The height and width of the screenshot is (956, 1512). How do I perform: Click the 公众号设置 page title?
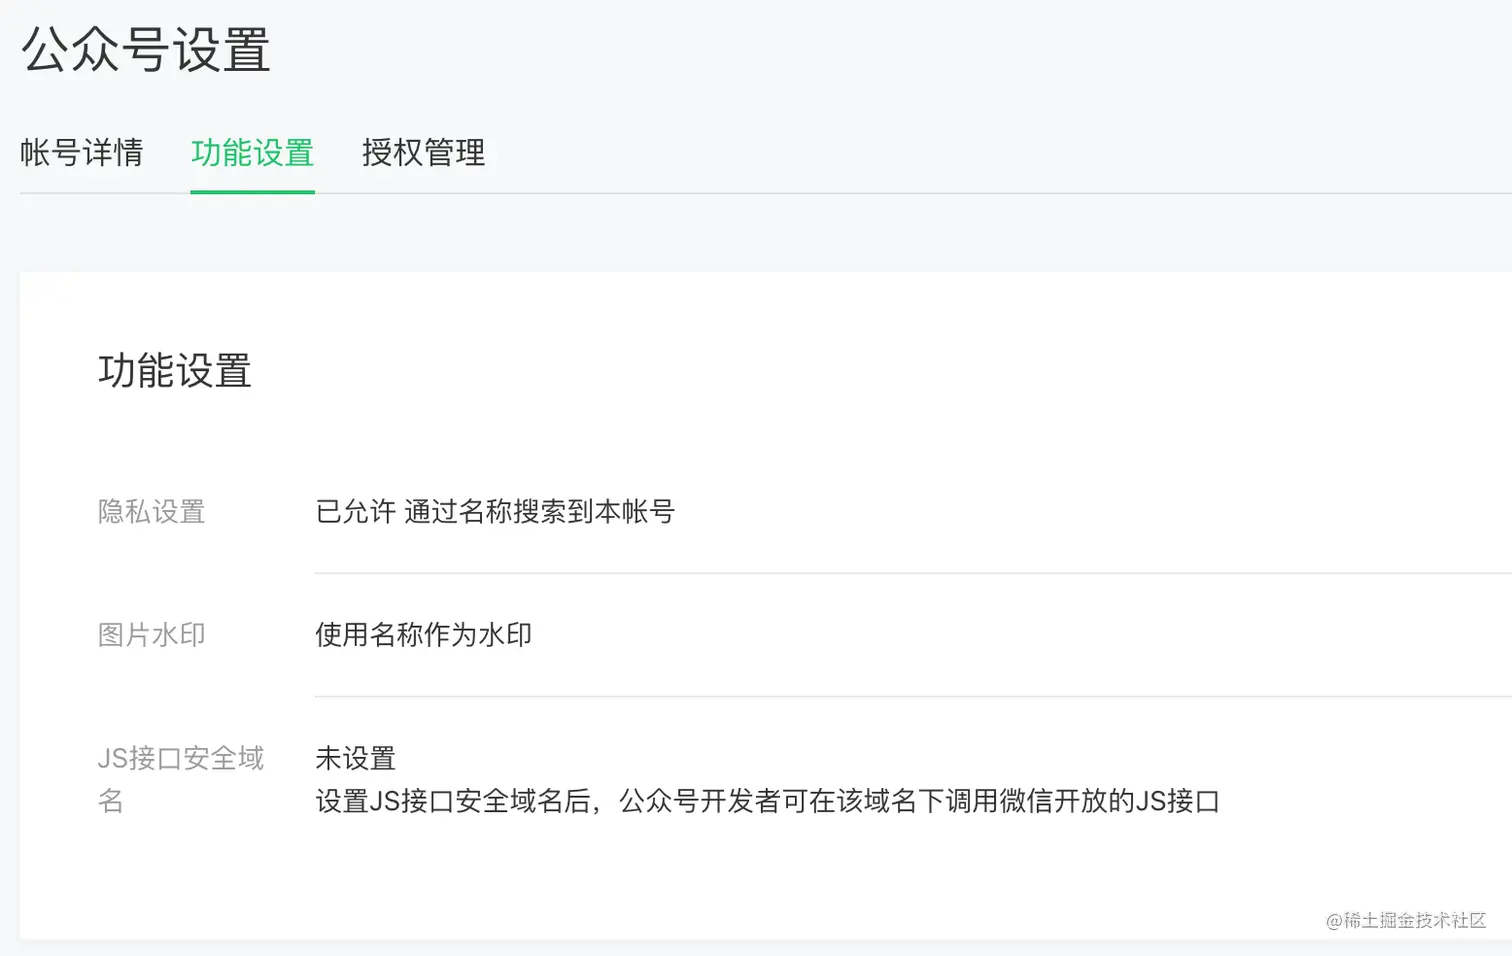pos(146,50)
